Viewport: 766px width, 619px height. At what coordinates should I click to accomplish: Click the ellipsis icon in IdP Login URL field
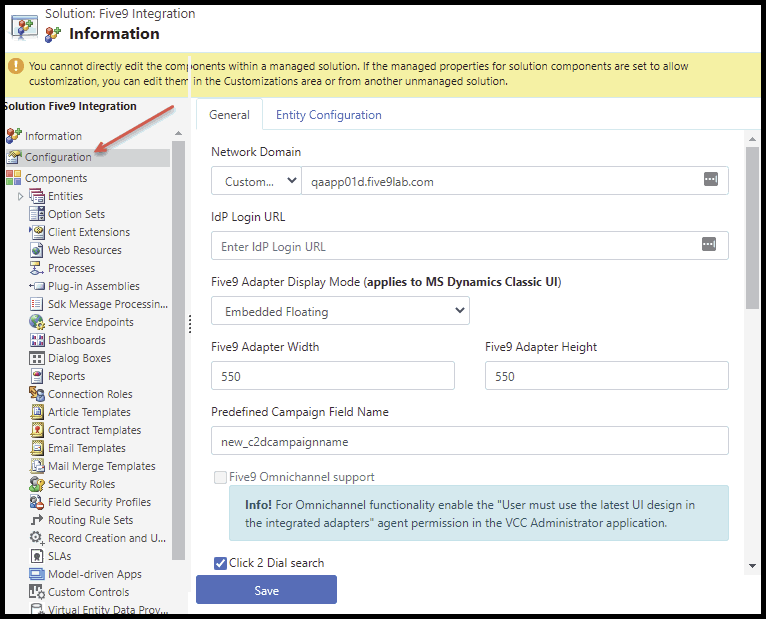[x=709, y=244]
